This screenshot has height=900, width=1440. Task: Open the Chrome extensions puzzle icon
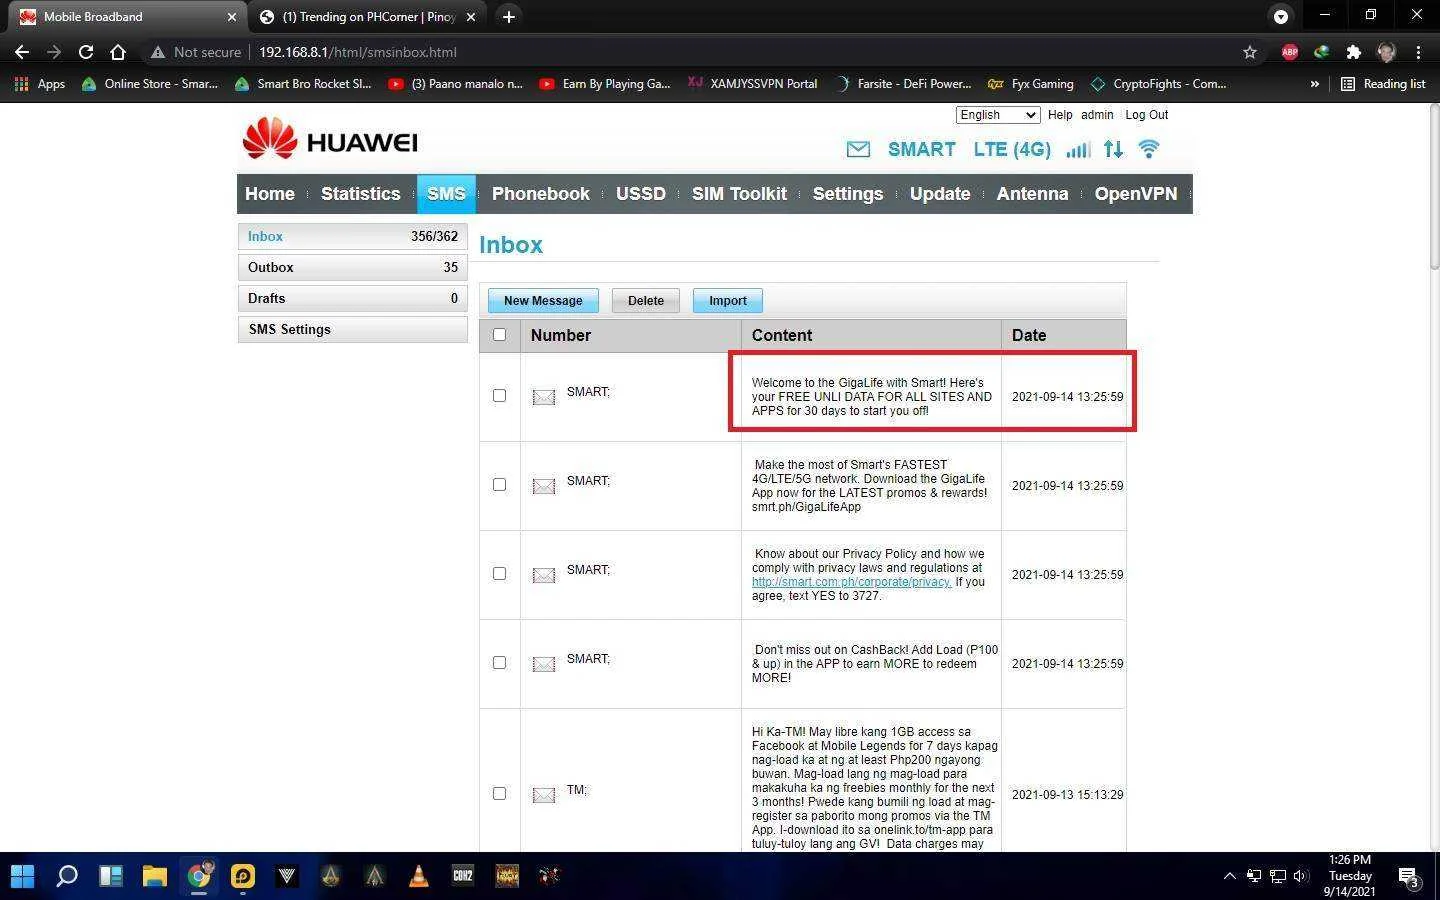click(1354, 52)
